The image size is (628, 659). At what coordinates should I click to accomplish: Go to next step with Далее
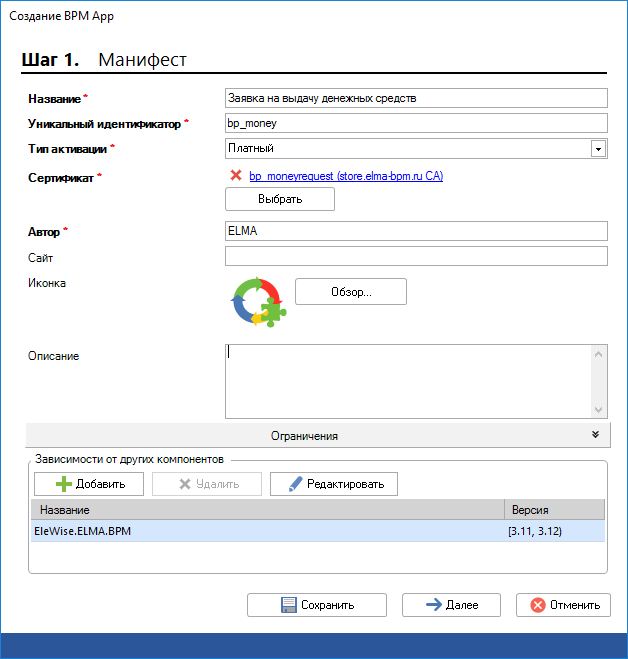451,605
